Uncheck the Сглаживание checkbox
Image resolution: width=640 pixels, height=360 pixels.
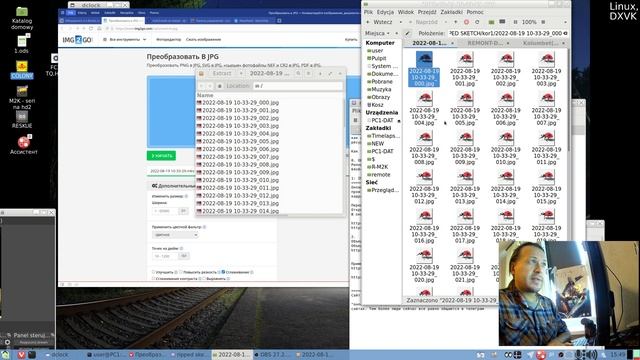[223, 272]
